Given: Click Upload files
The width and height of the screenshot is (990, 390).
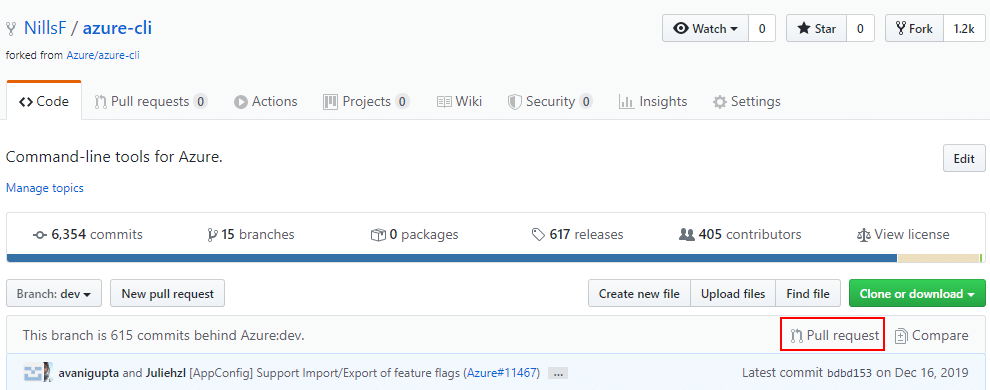Looking at the screenshot, I should coord(733,293).
